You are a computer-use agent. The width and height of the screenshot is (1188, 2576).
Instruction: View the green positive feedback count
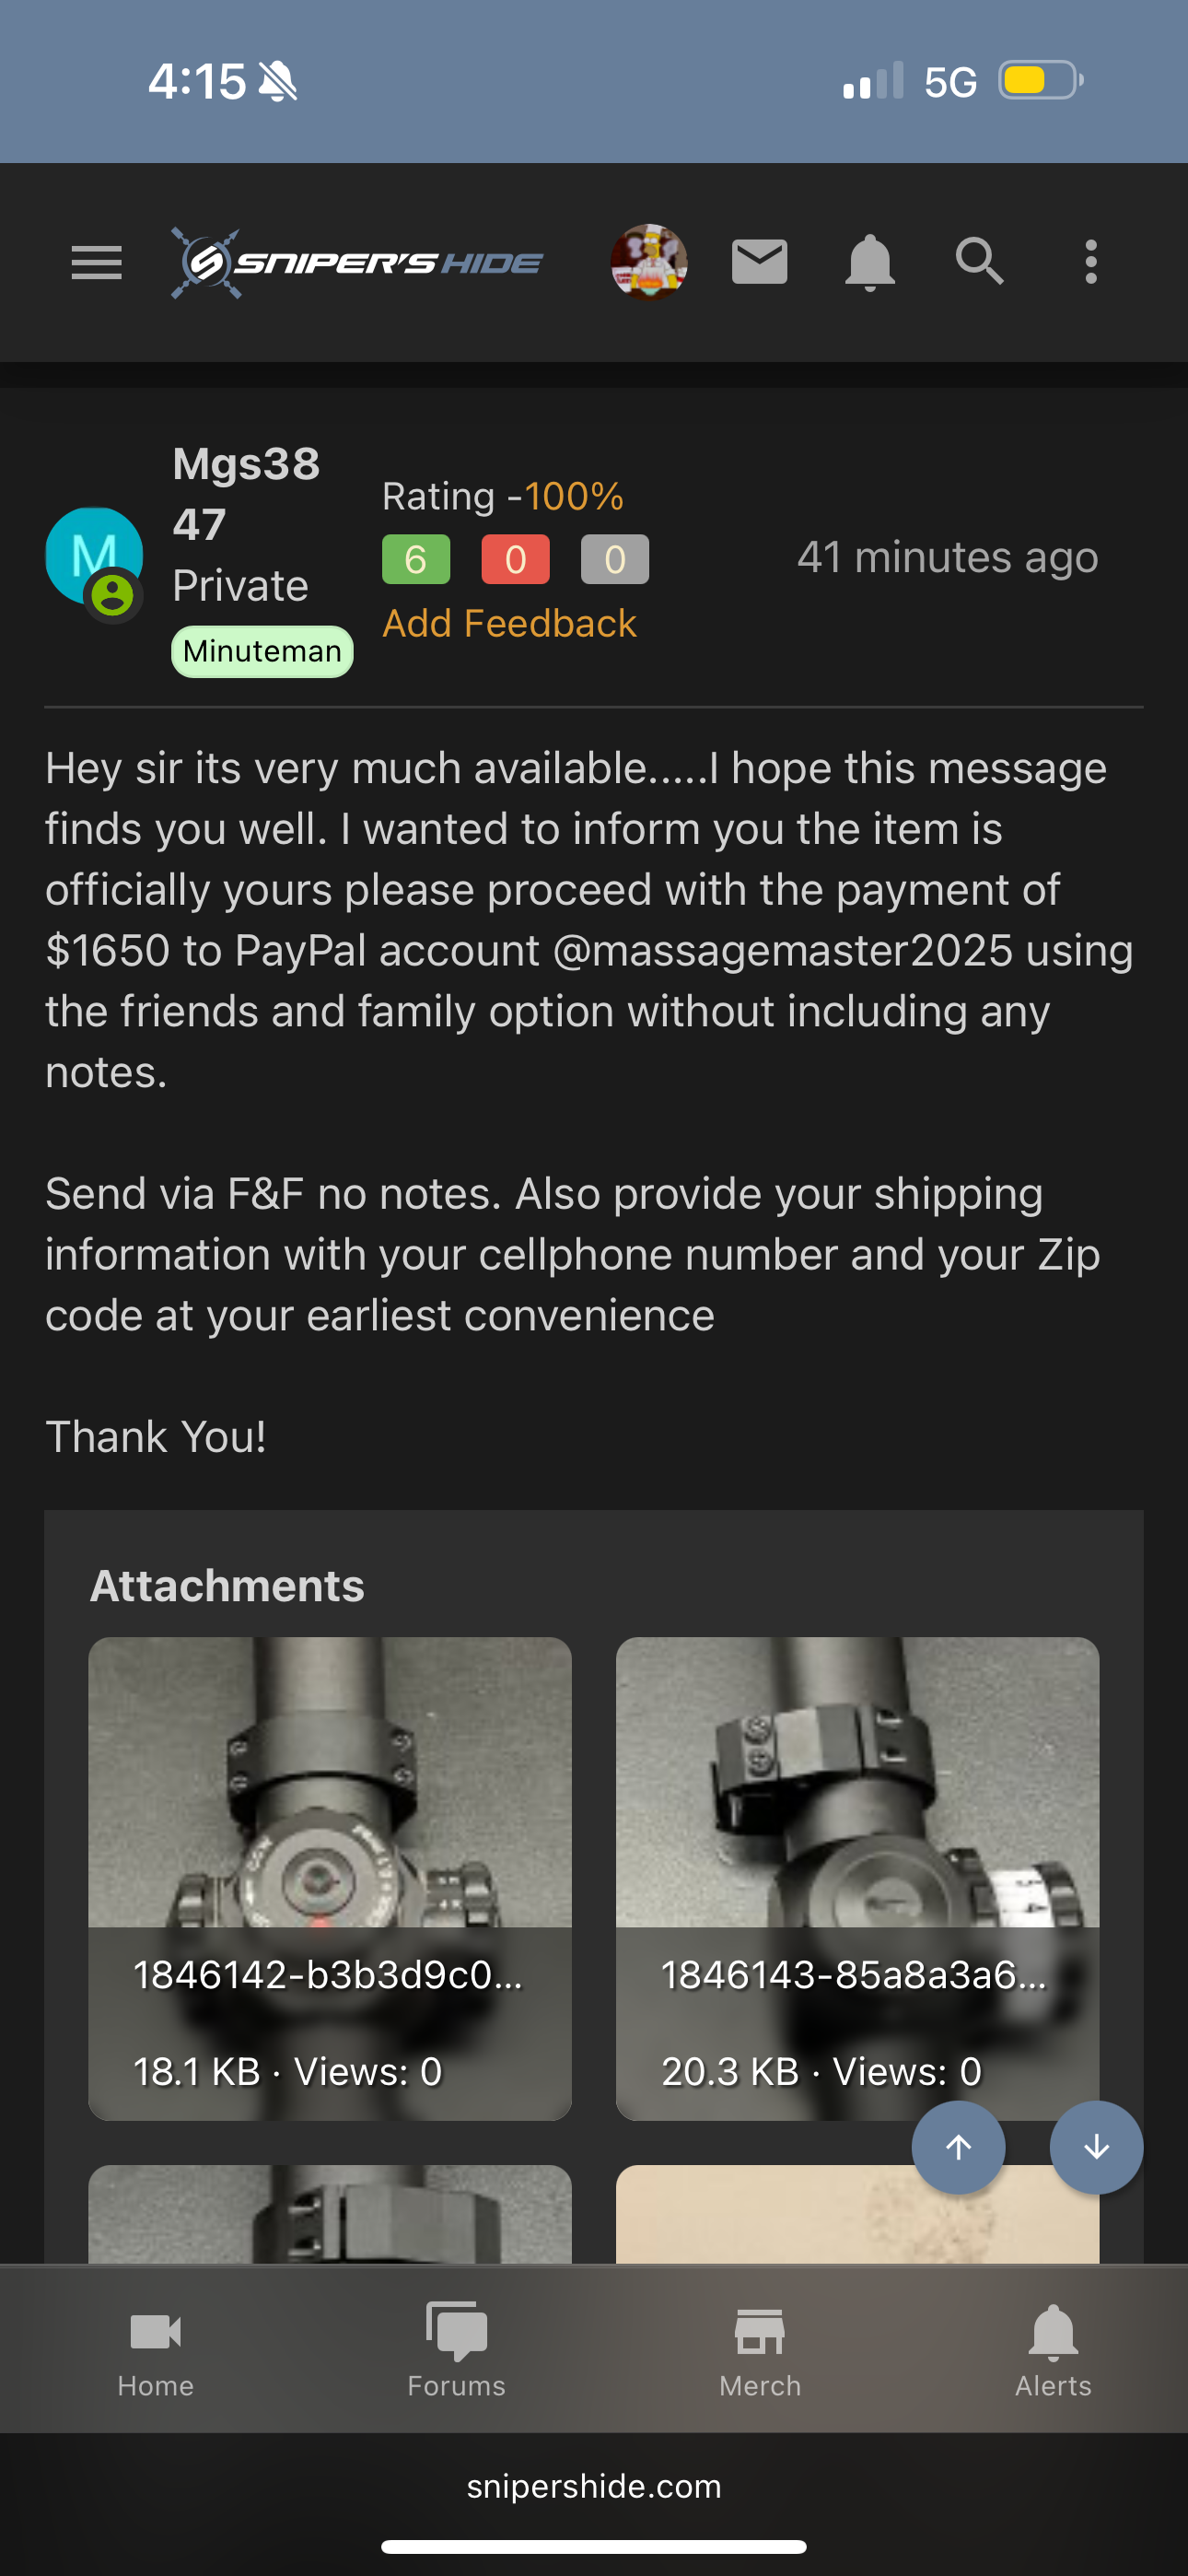(415, 559)
